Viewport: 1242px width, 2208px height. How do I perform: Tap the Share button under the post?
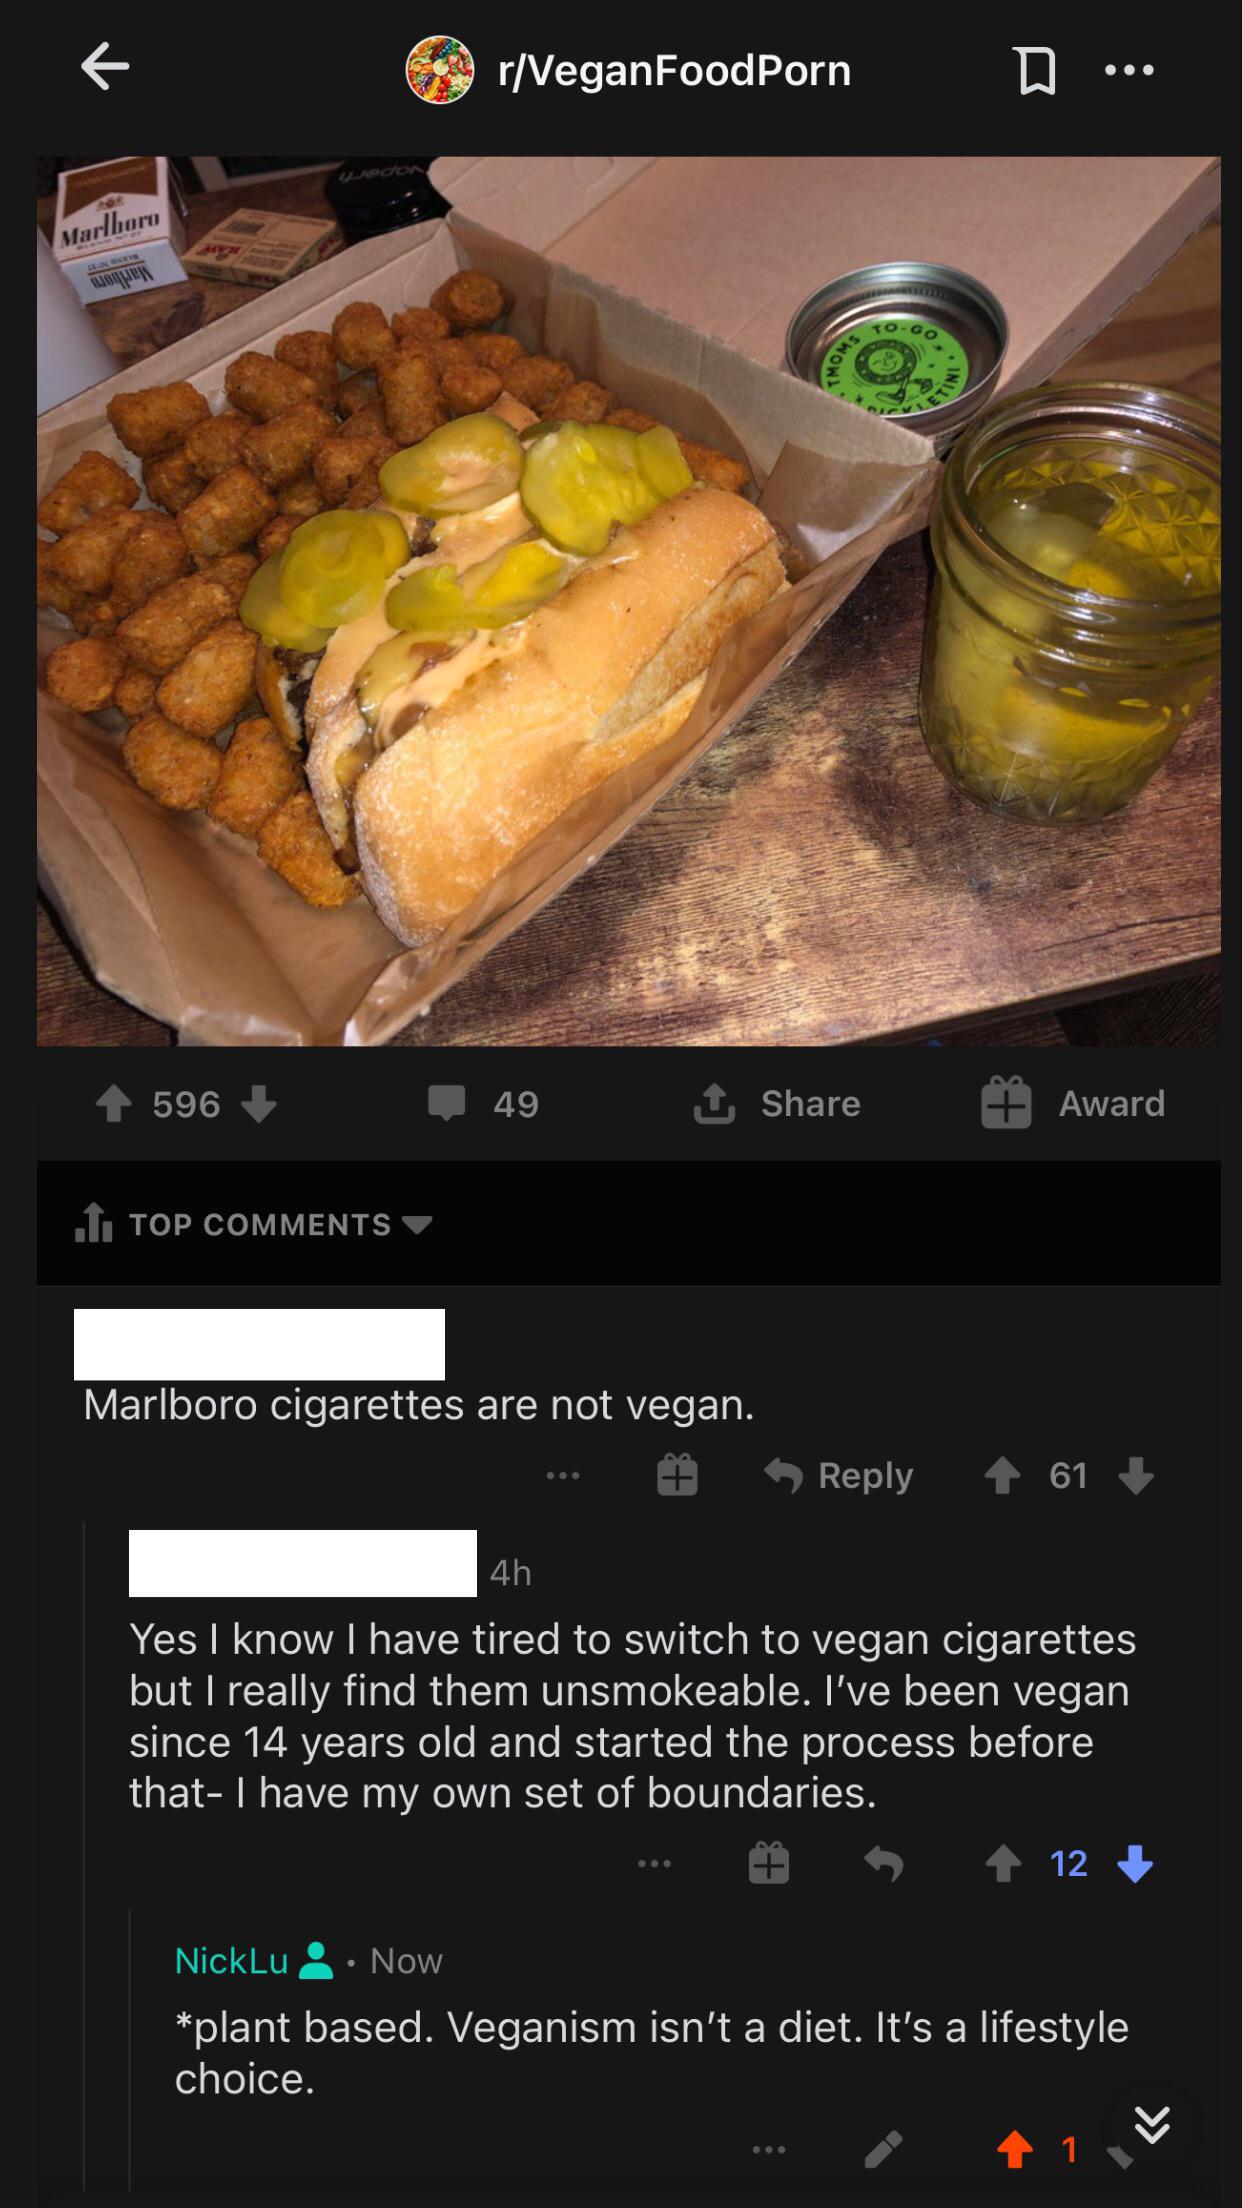[778, 1103]
